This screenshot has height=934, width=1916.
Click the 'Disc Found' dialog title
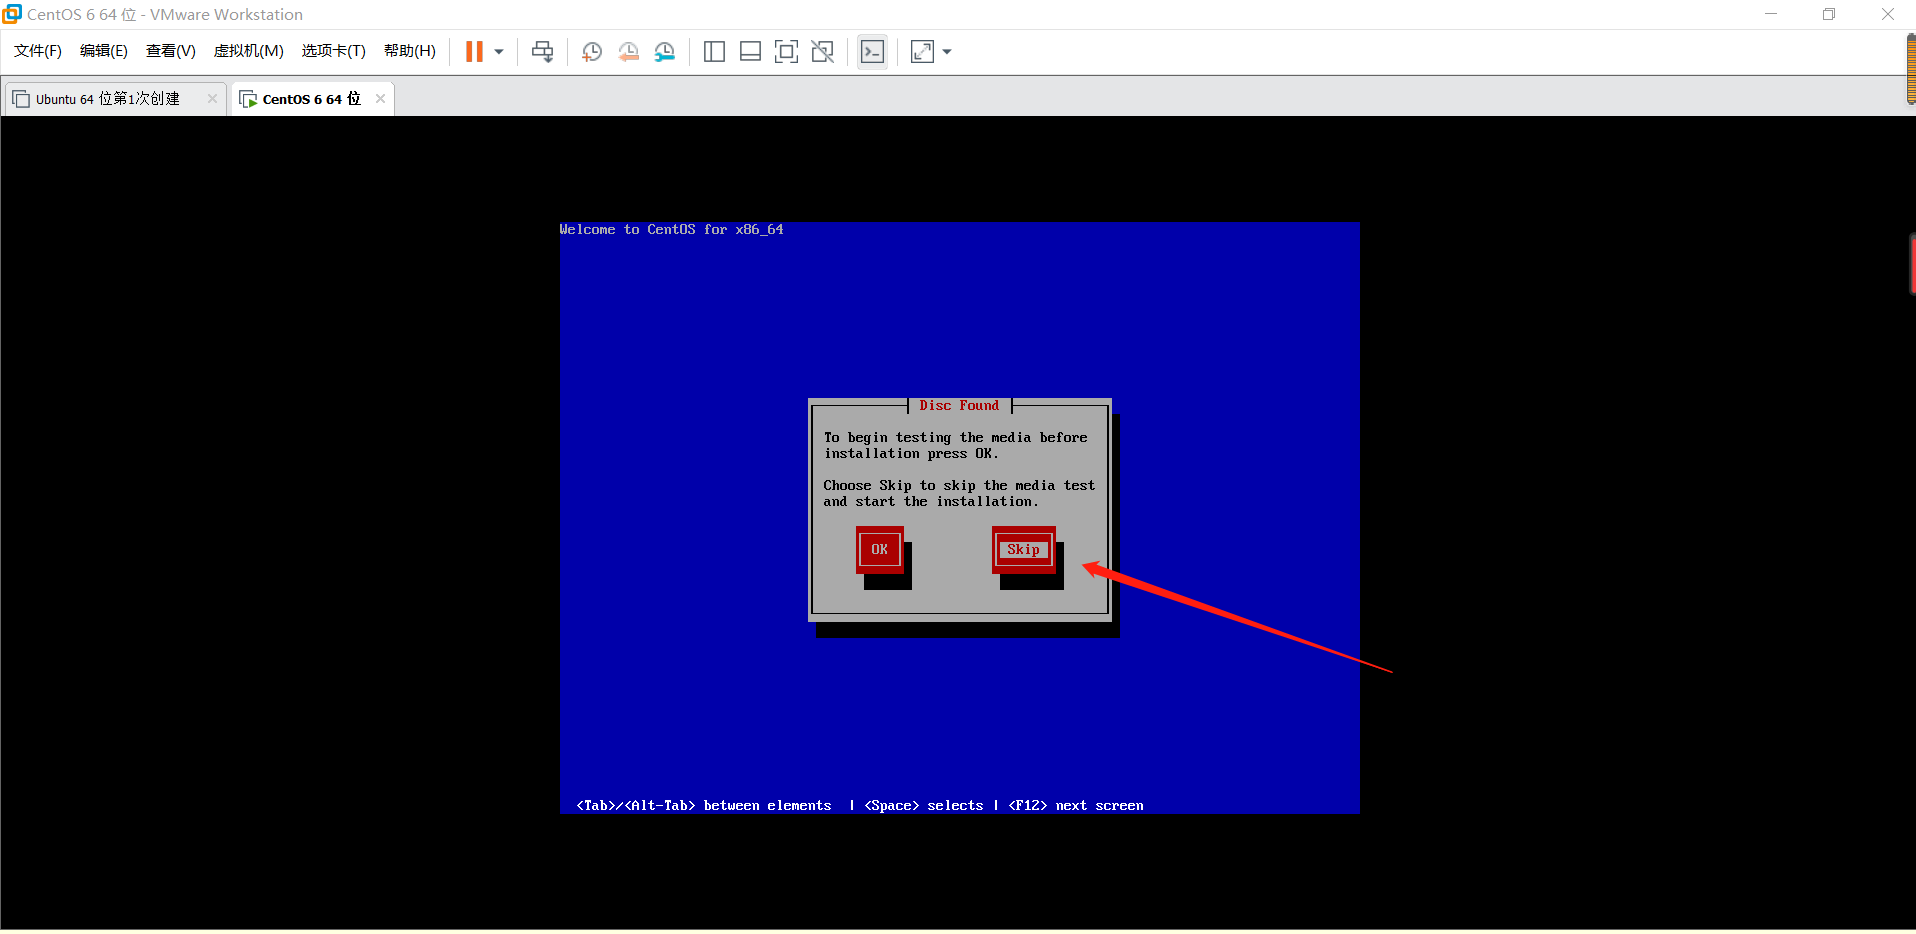point(959,405)
